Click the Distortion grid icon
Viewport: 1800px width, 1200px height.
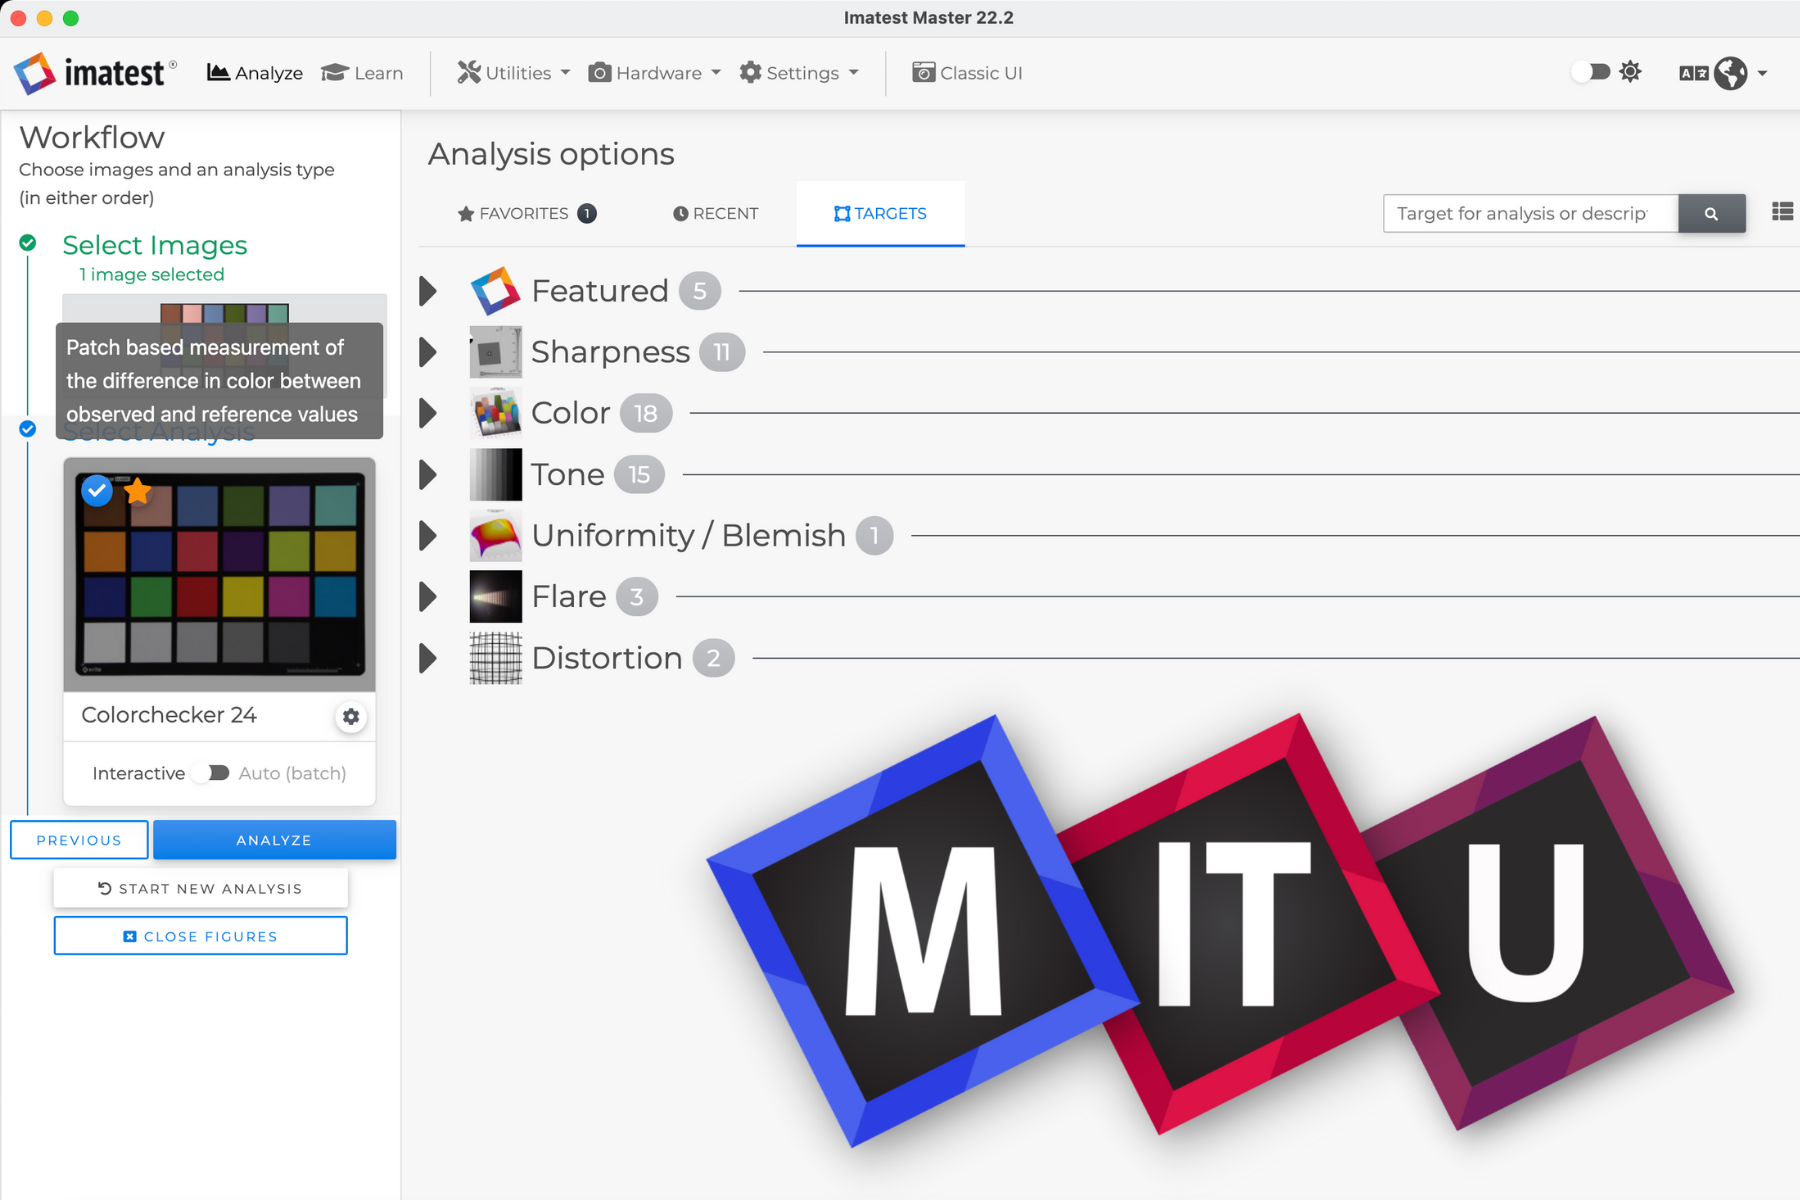496,658
